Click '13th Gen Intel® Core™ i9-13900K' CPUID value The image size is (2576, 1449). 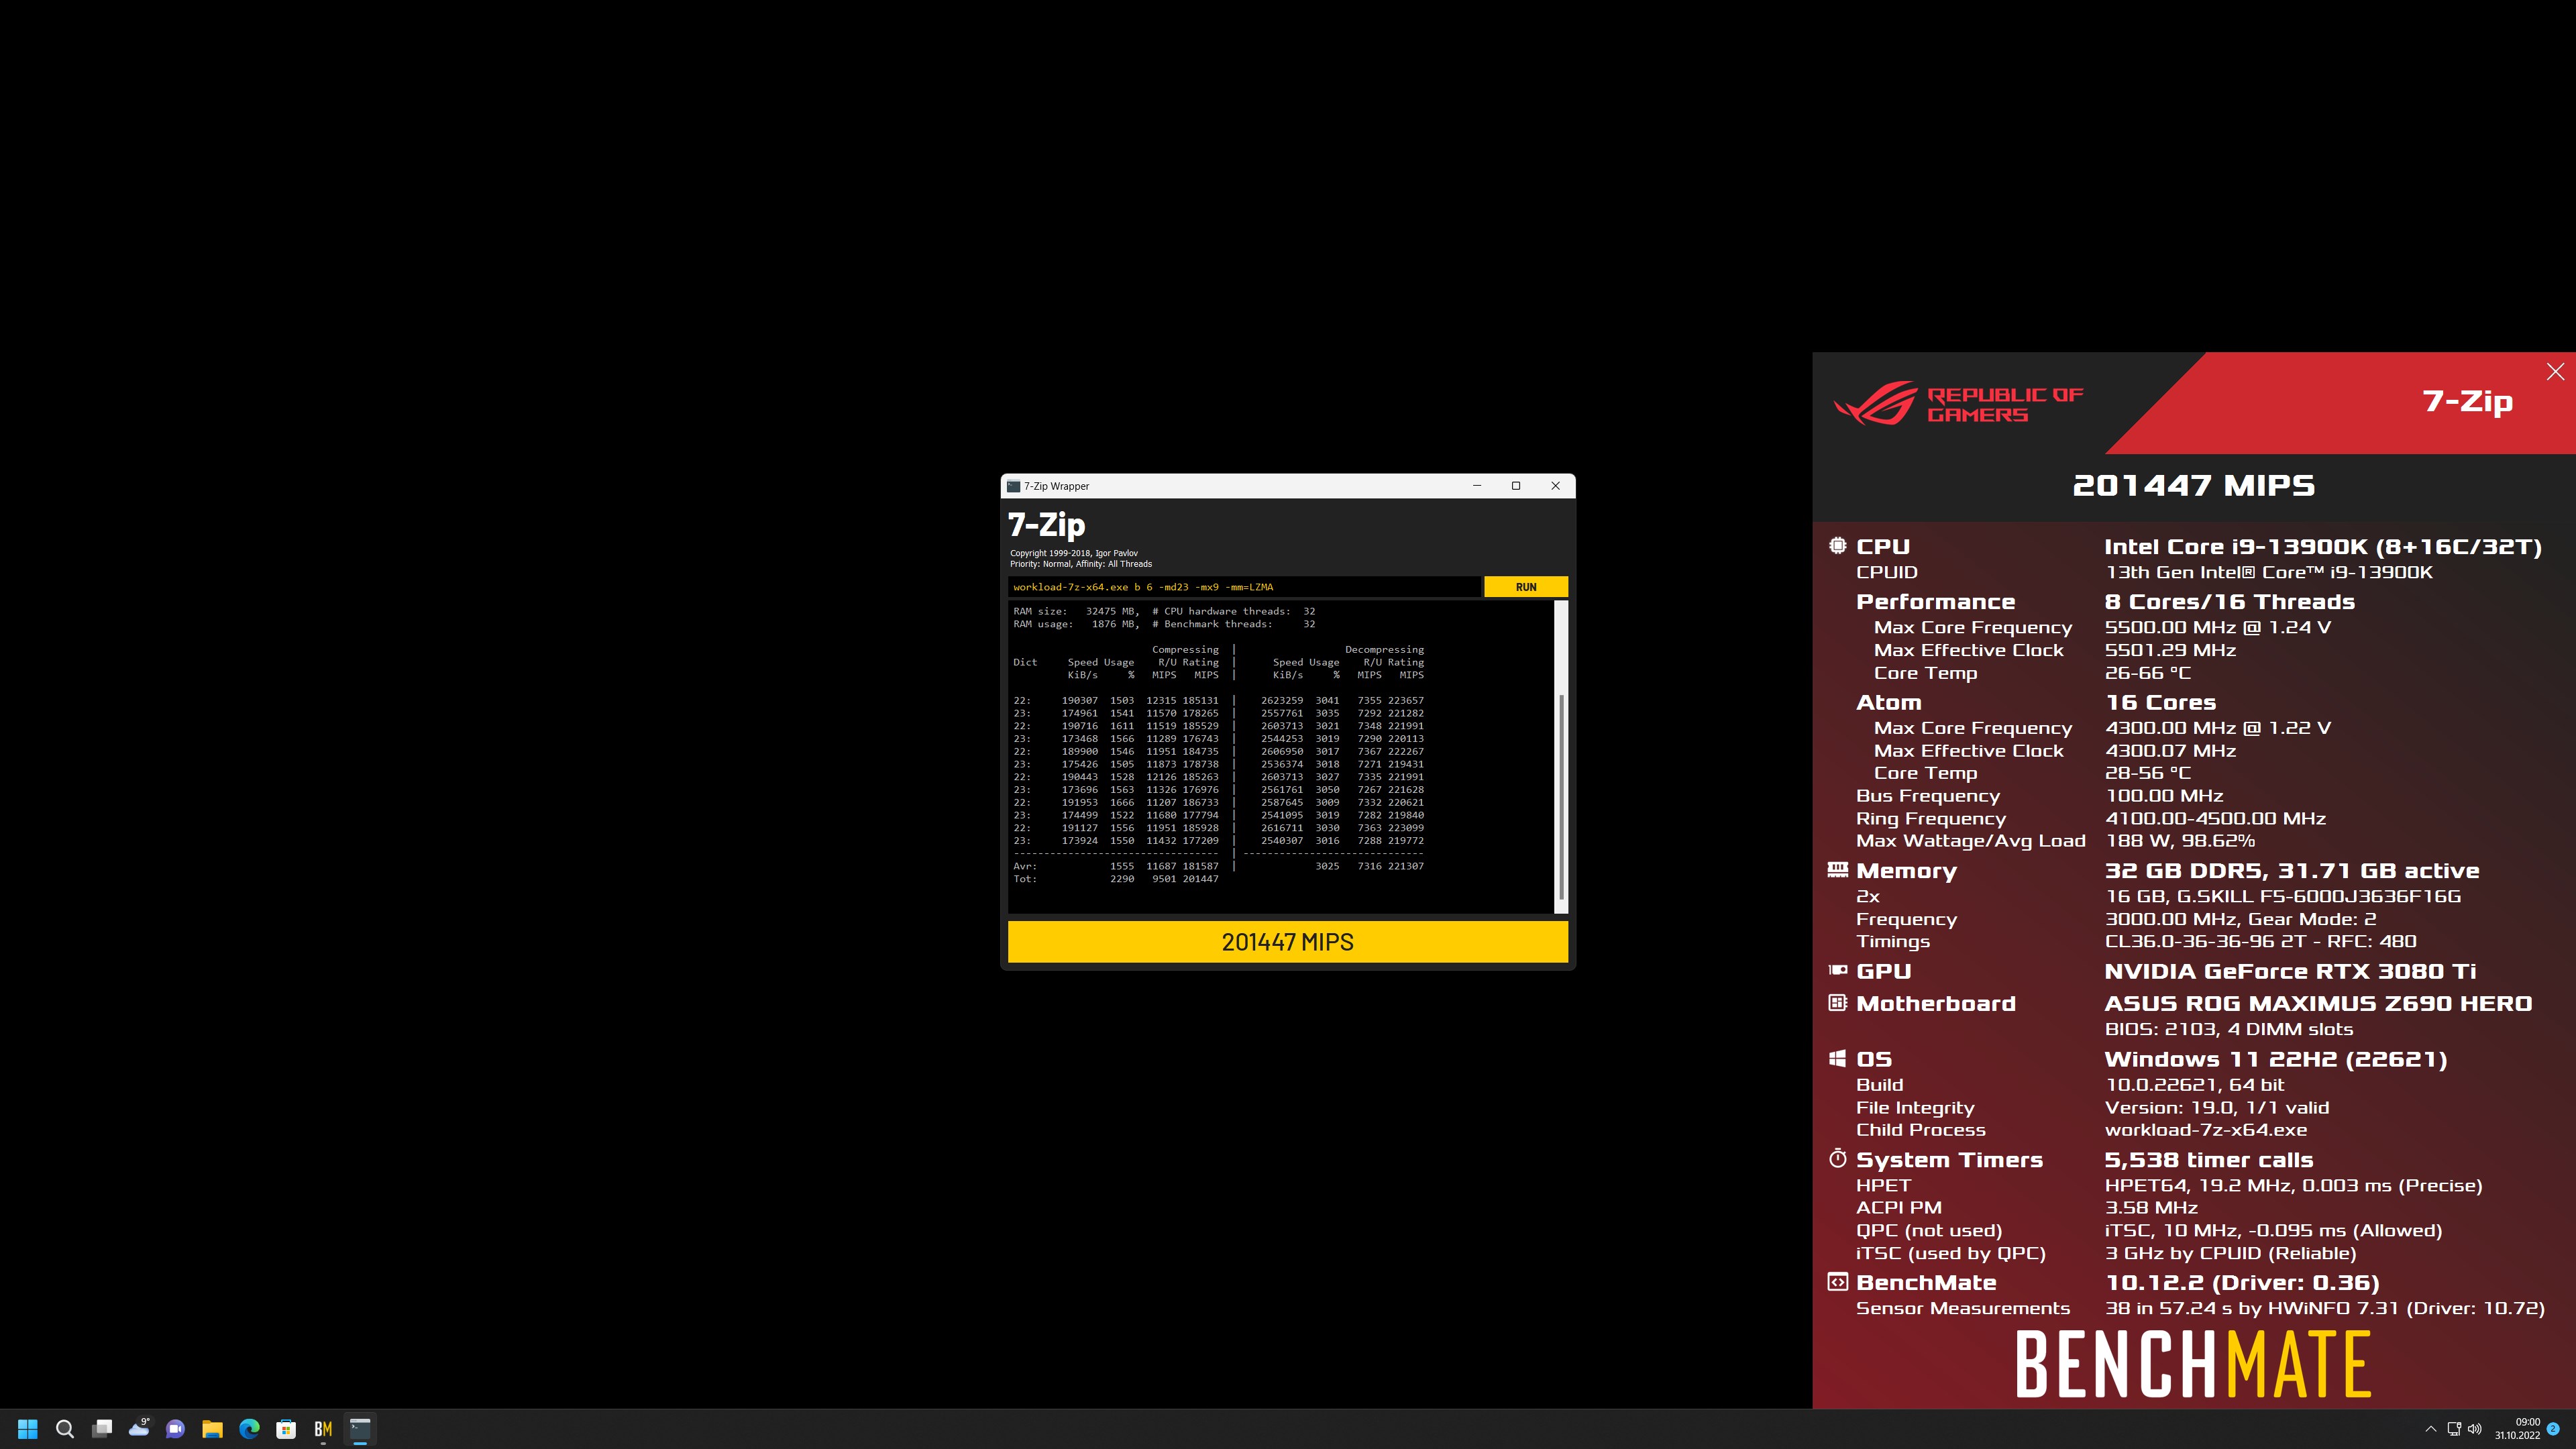point(2268,572)
